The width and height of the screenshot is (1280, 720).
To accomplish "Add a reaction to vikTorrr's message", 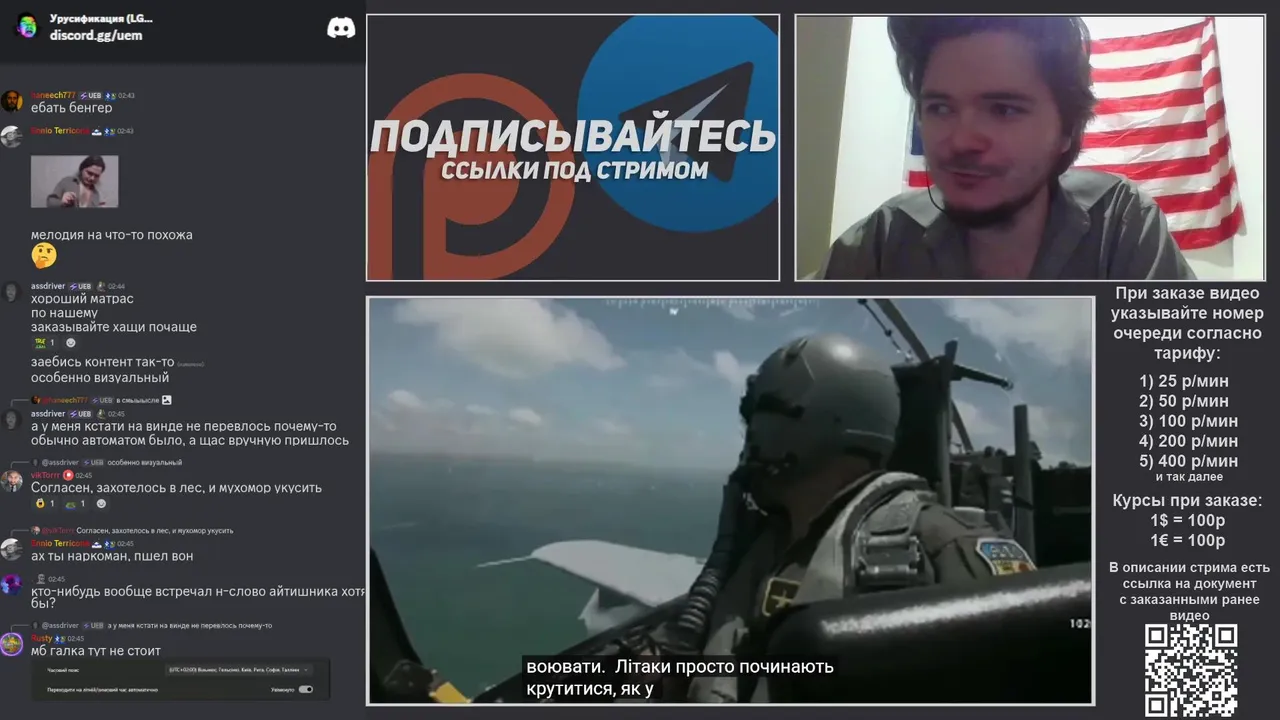I will pyautogui.click(x=101, y=504).
